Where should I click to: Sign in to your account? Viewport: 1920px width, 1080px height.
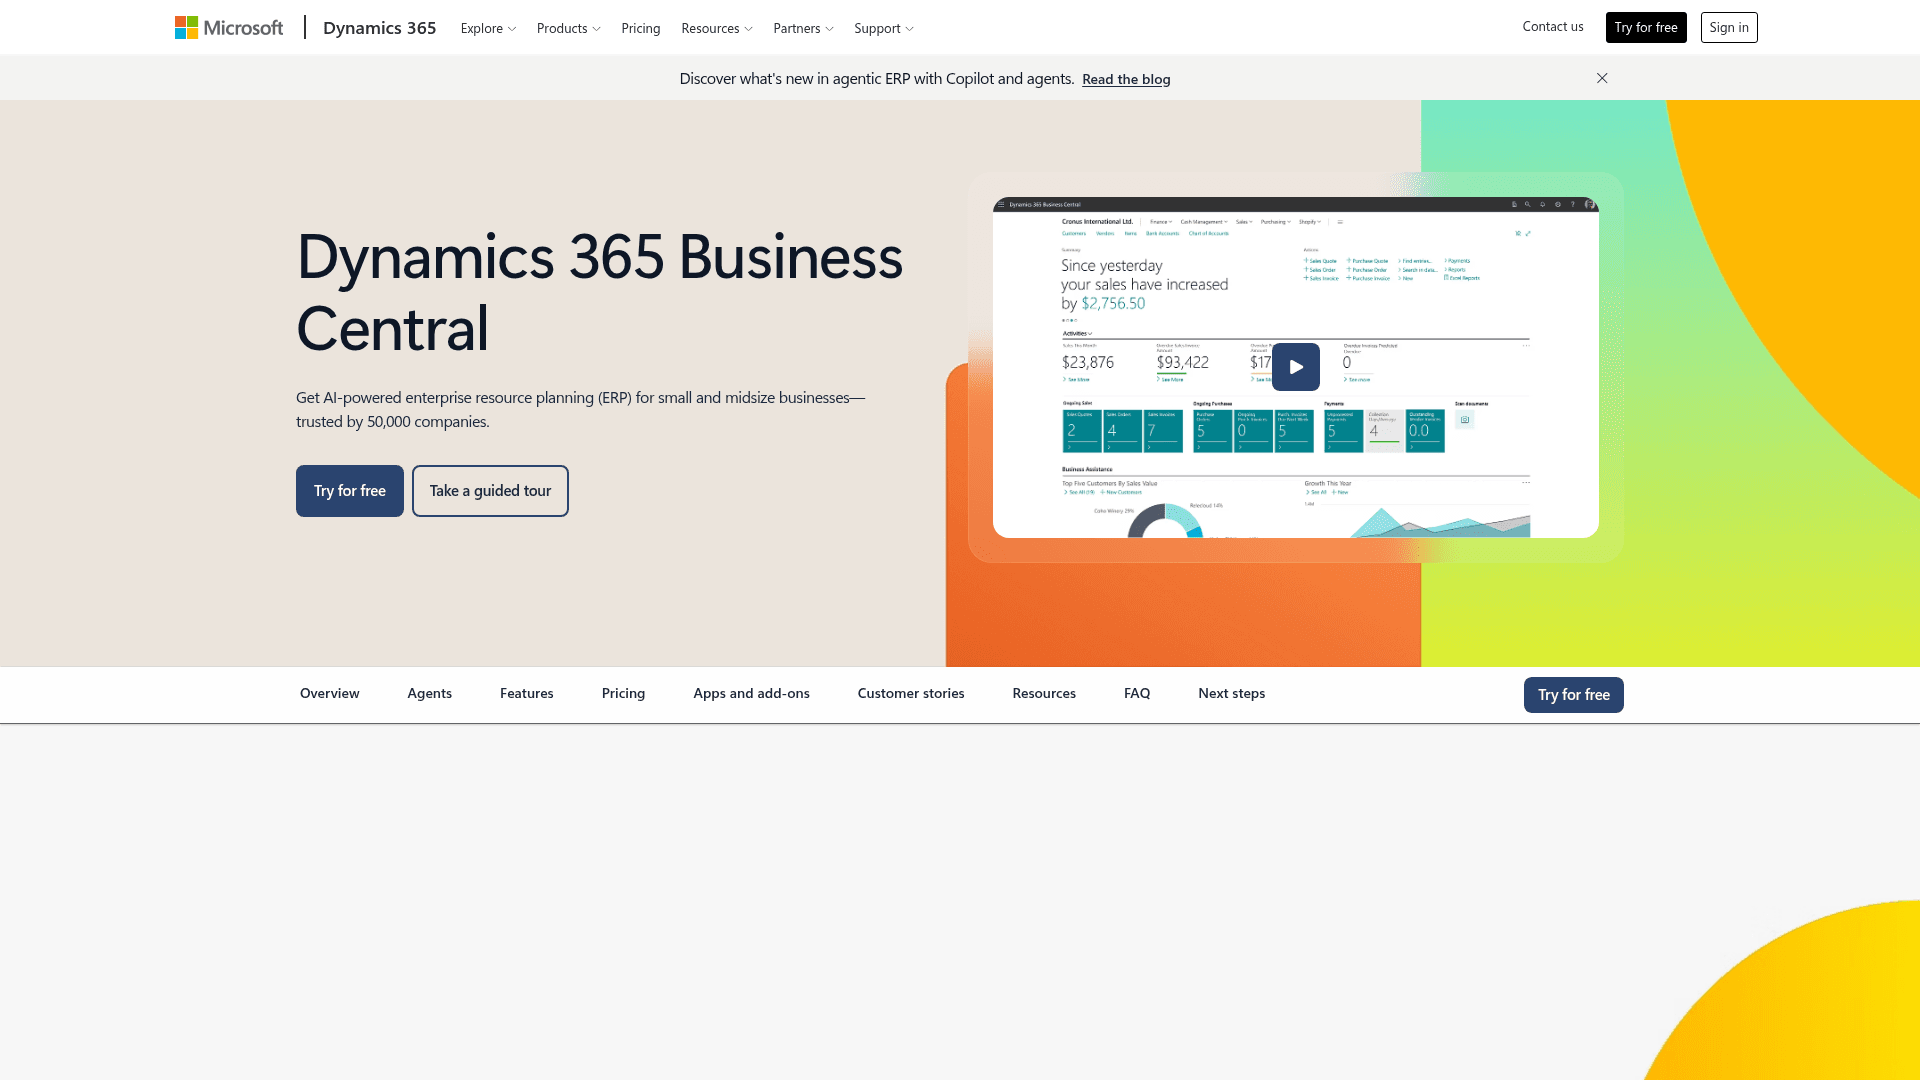1729,27
